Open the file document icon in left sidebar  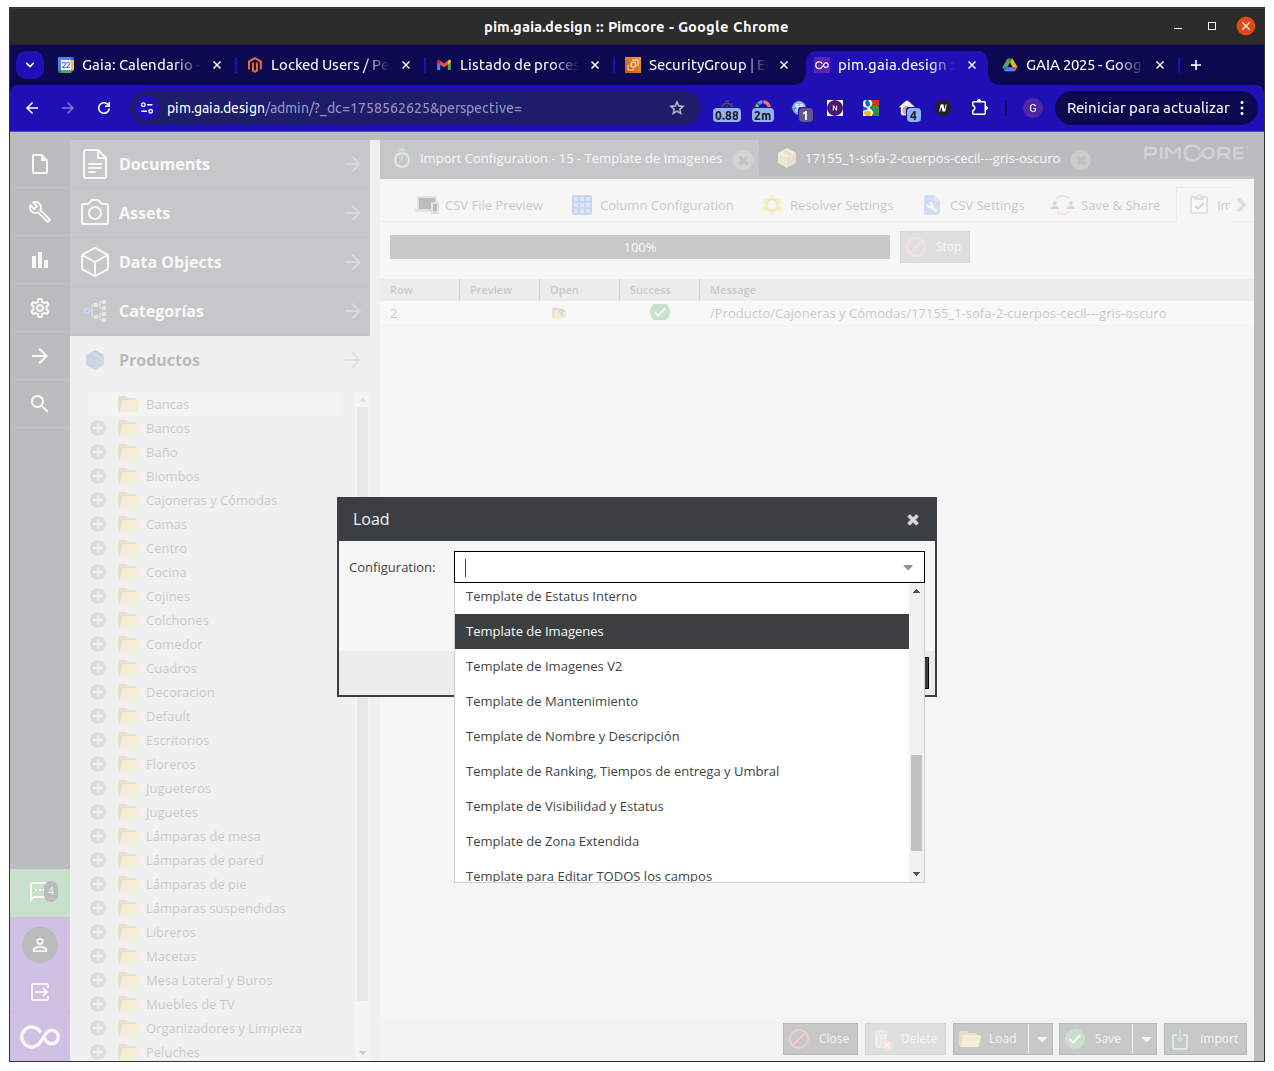tap(40, 164)
